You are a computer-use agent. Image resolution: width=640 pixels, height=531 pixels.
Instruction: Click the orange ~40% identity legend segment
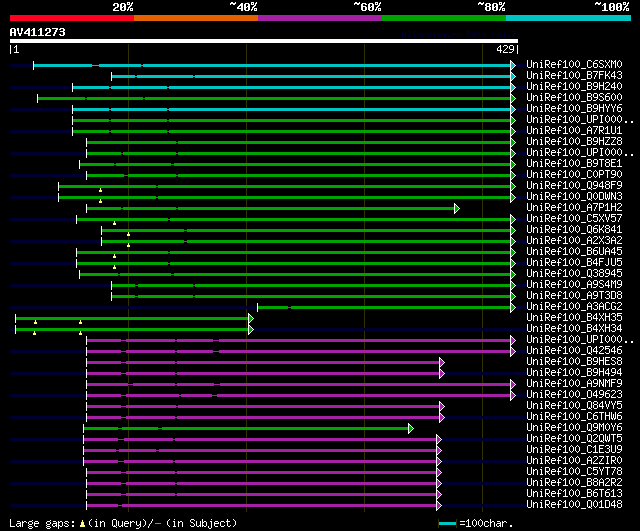tap(196, 18)
